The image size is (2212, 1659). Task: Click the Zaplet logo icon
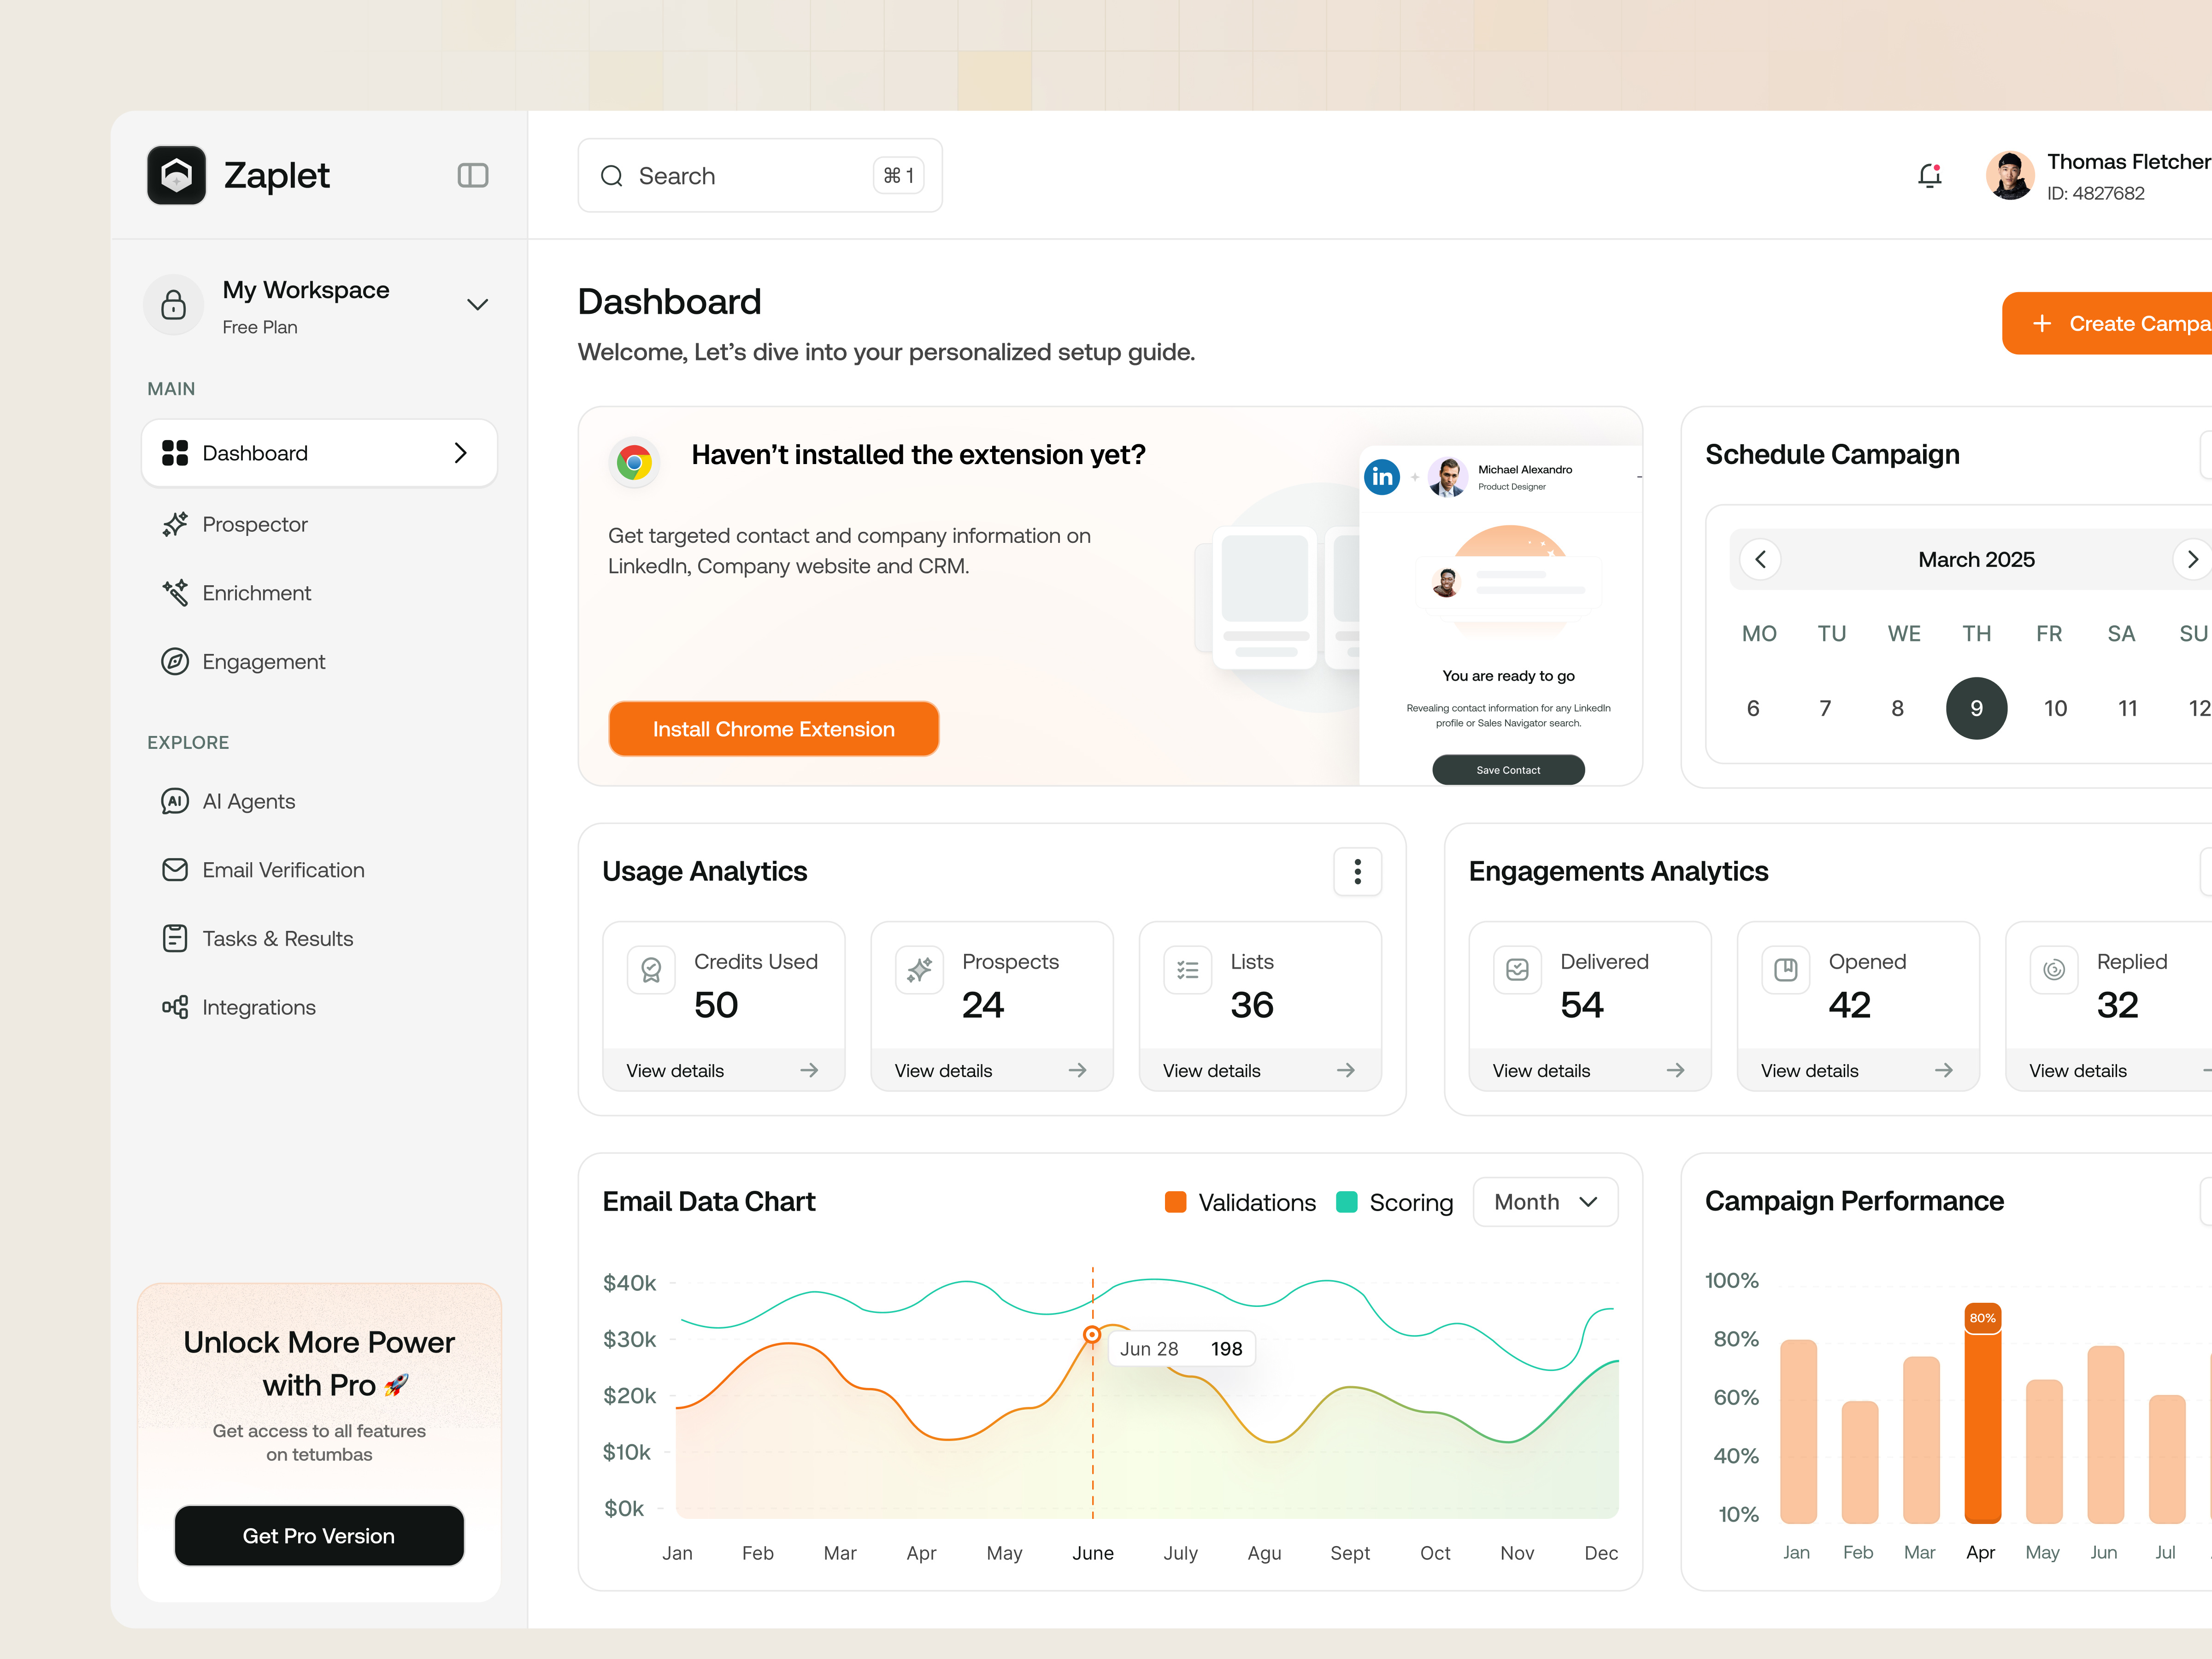(177, 176)
